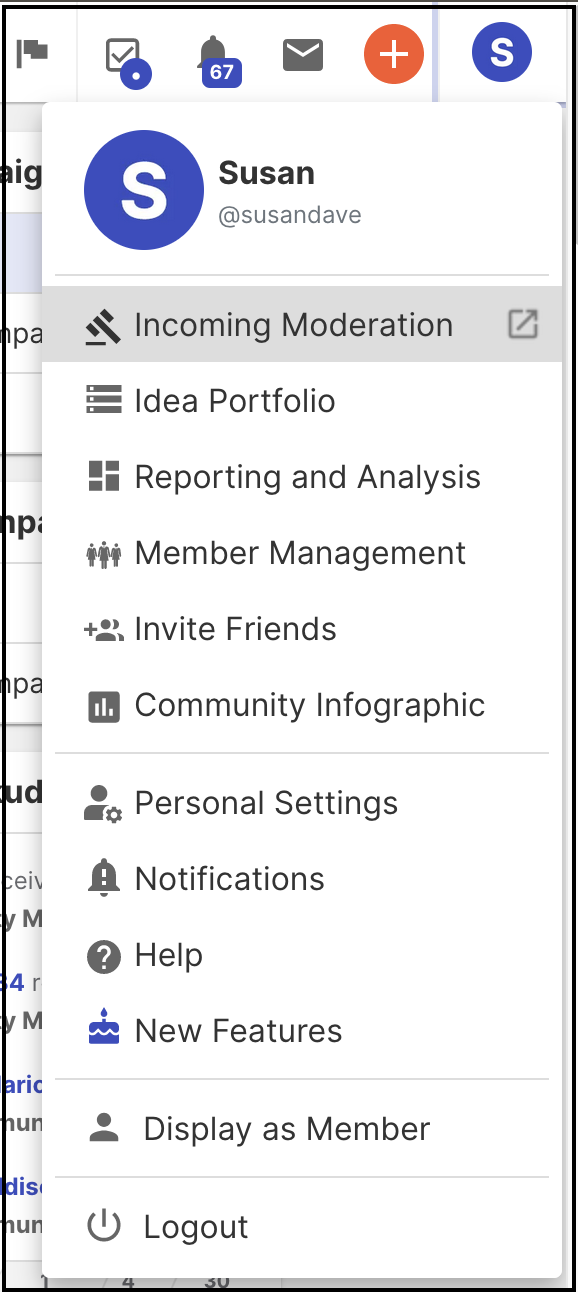578x1292 pixels.
Task: Choose Invite Friends
Action: pos(302,628)
